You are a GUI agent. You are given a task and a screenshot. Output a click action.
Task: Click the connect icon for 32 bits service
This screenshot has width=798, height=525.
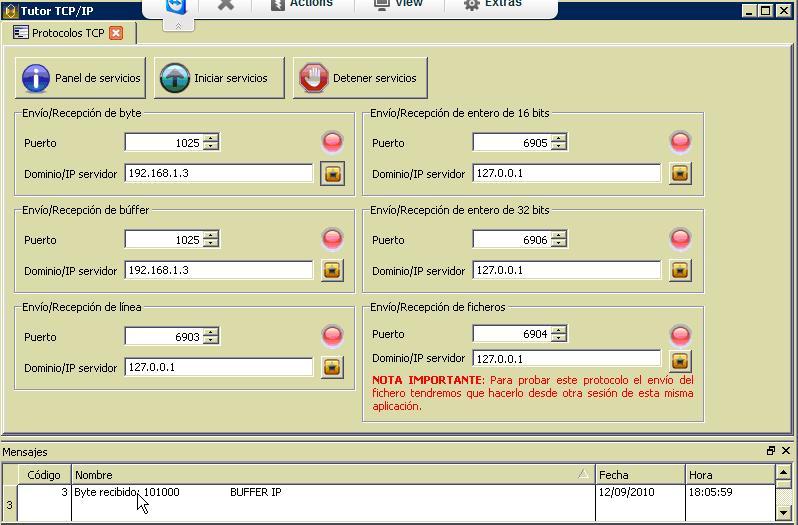point(680,270)
